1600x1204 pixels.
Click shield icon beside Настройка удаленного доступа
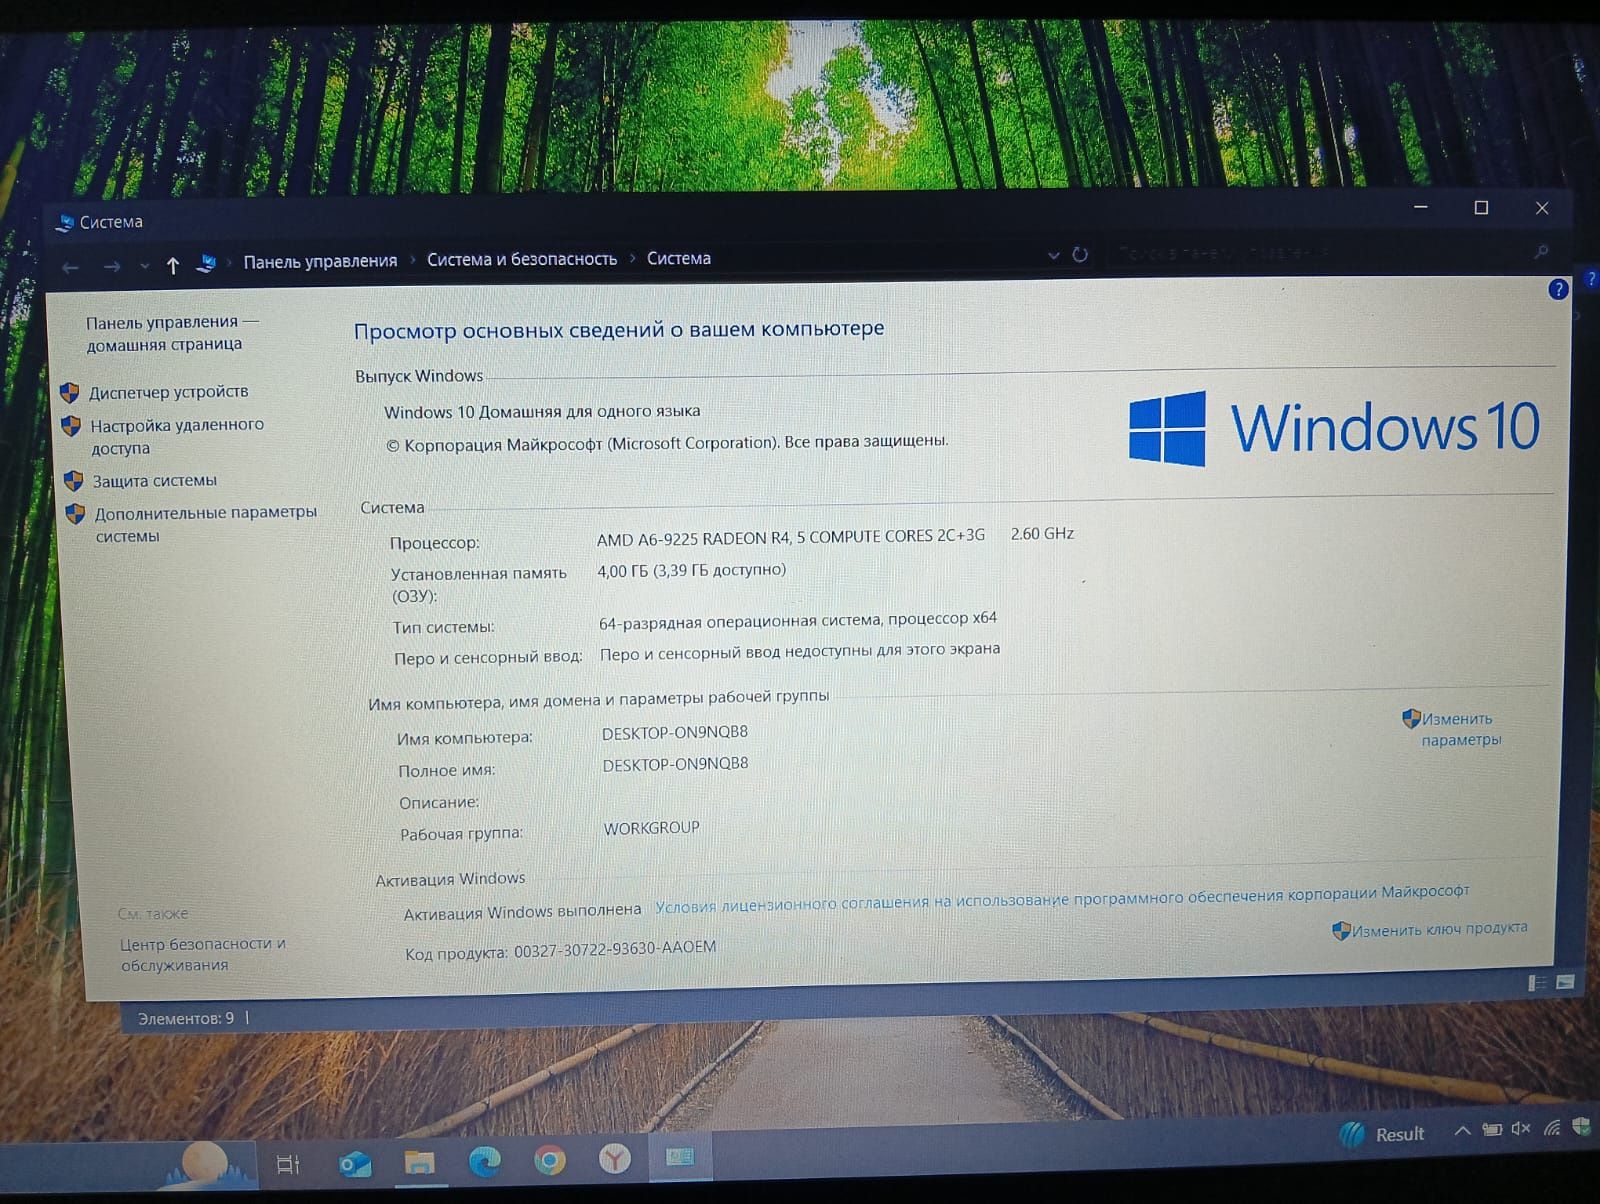pyautogui.click(x=71, y=426)
